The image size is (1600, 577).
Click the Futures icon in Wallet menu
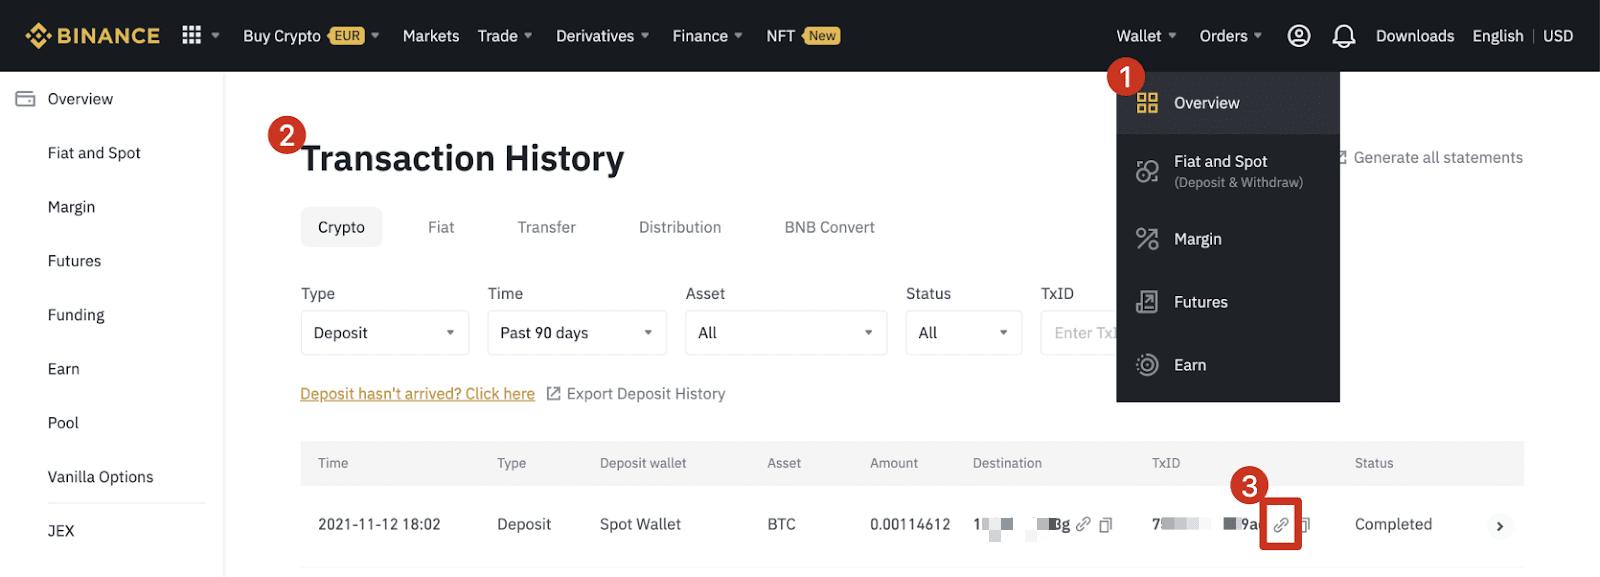point(1147,302)
